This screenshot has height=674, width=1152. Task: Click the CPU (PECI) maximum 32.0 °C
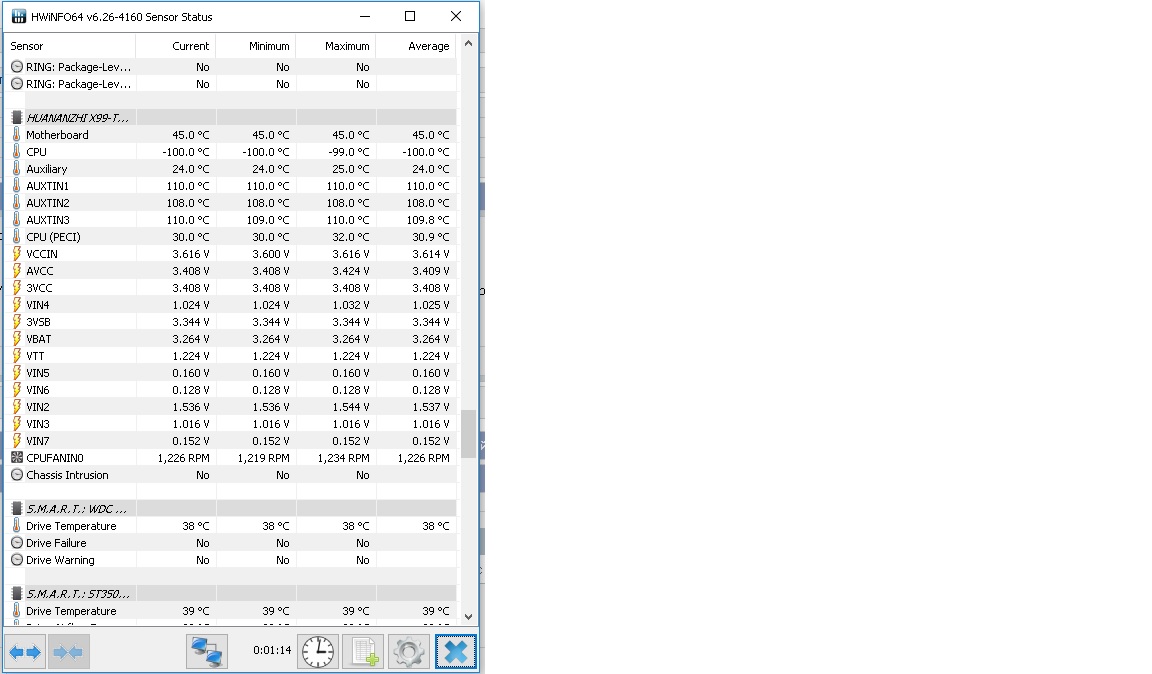click(351, 237)
